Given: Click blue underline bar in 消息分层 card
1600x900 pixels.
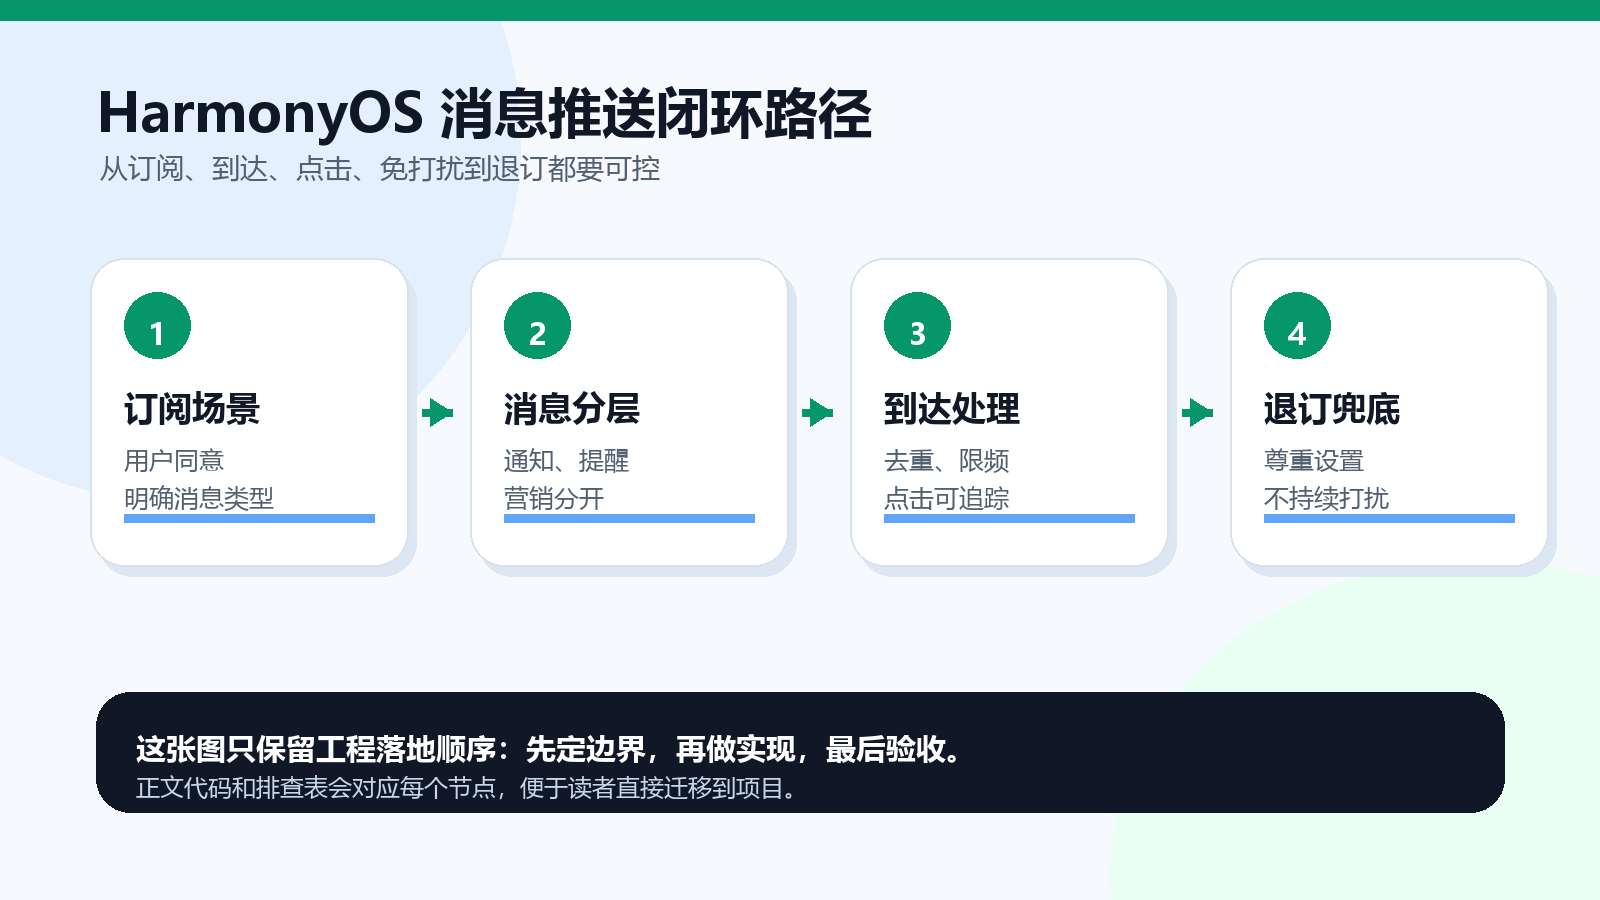Looking at the screenshot, I should coord(629,518).
